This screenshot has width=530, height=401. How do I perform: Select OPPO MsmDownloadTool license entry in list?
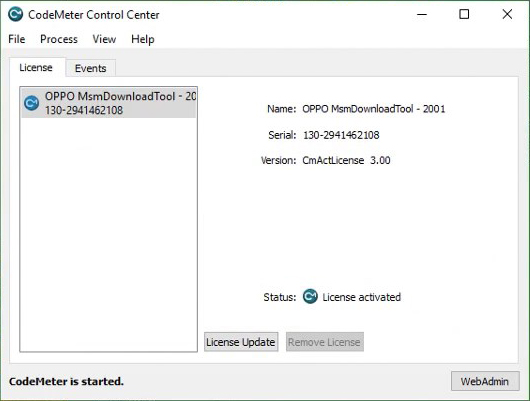coord(109,103)
